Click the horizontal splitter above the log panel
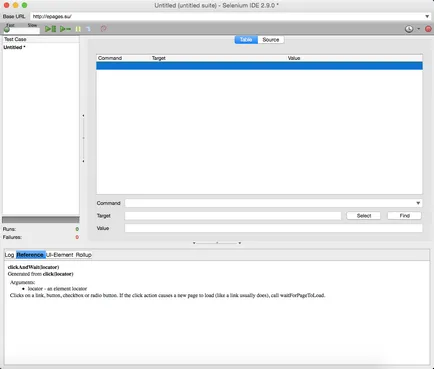 tap(217, 243)
